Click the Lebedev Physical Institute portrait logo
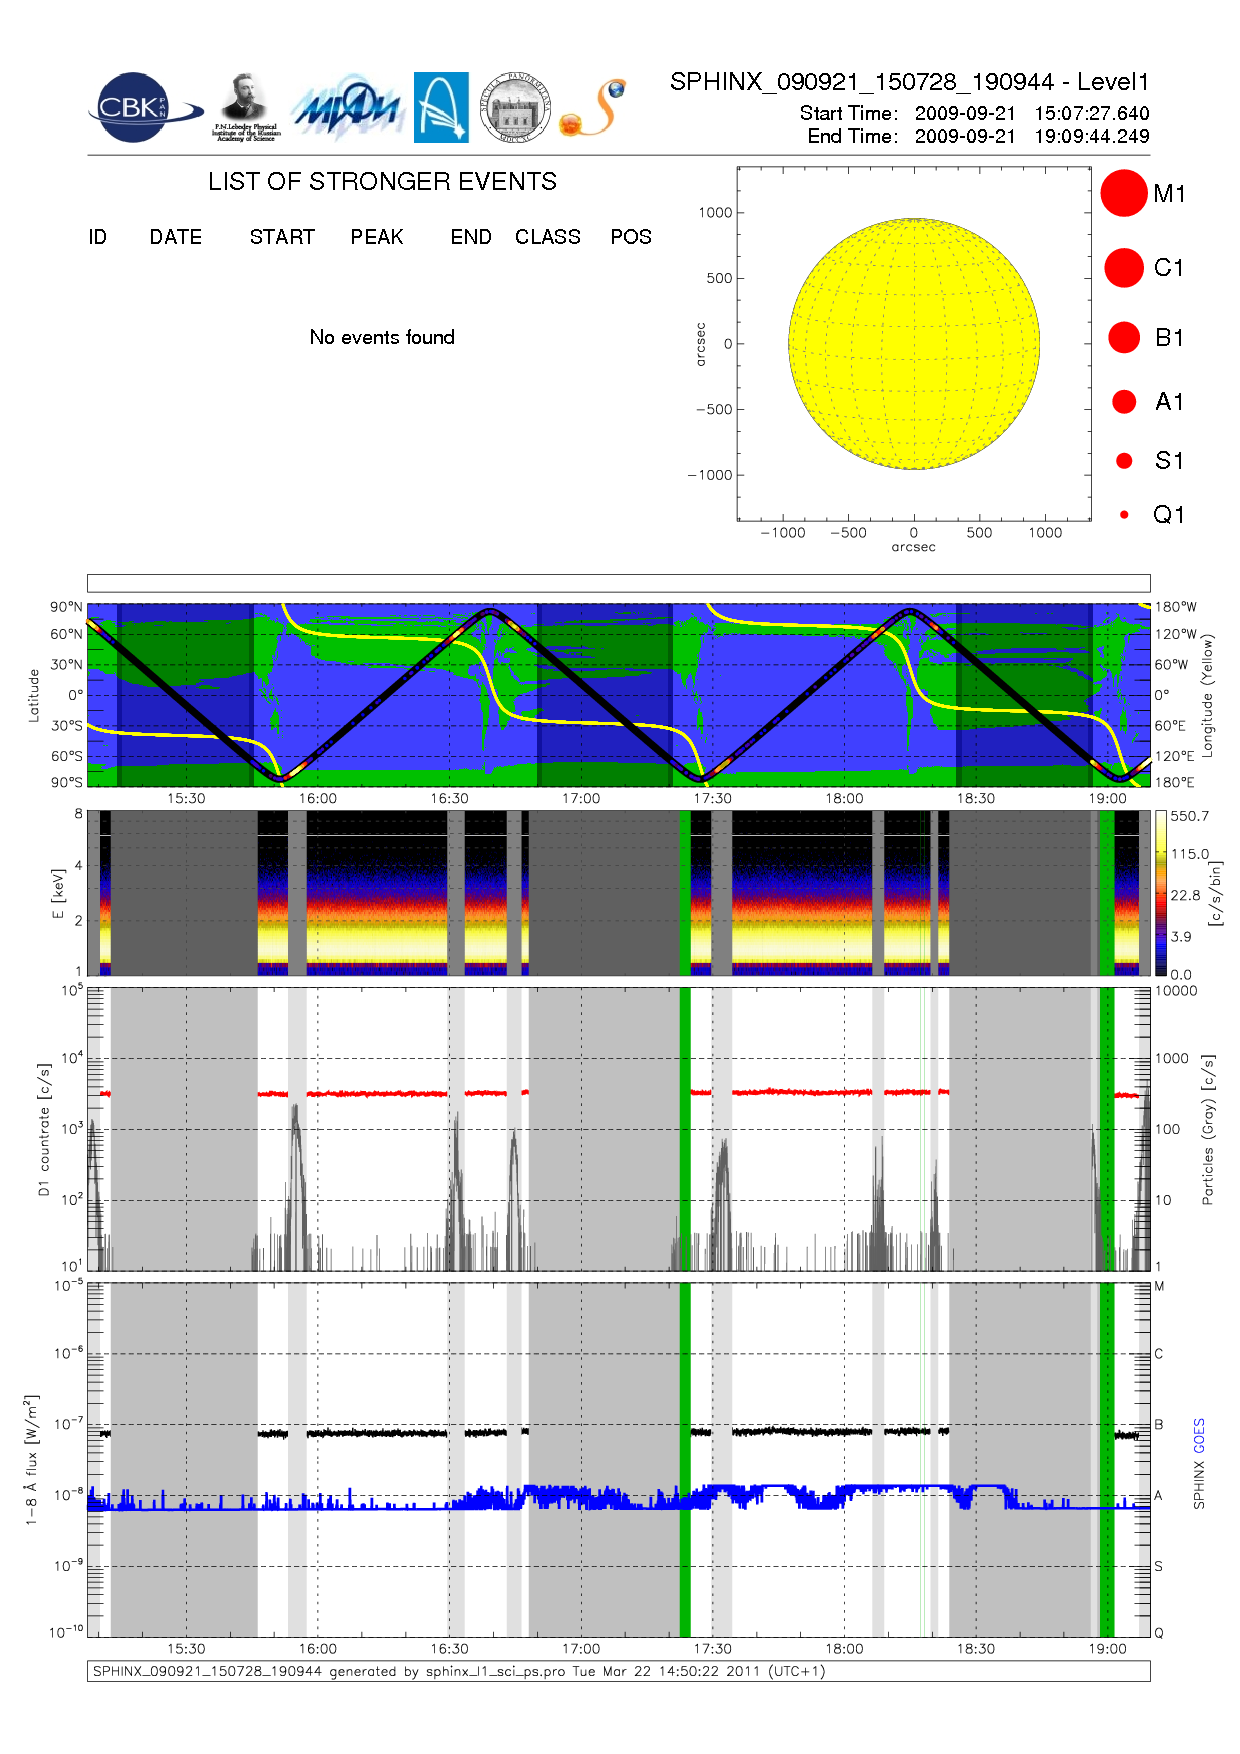Screen dimensions: 1240x1754 pyautogui.click(x=246, y=108)
